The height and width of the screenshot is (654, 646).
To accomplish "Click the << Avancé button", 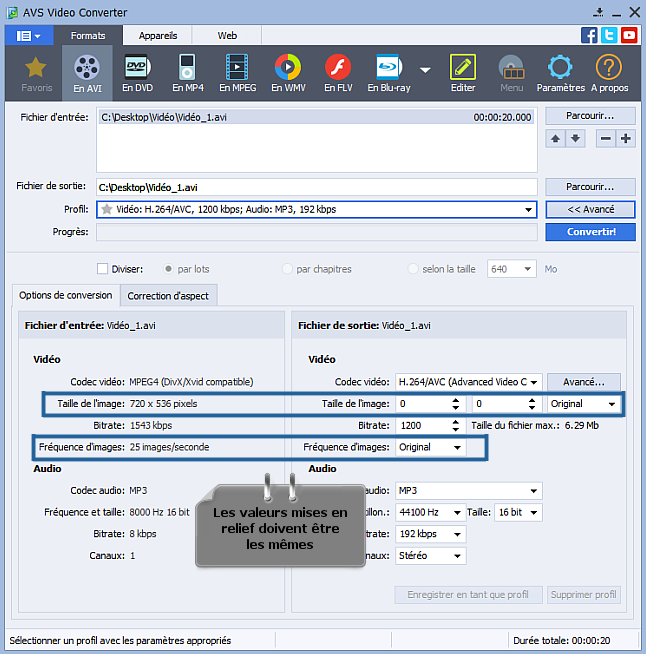I will point(590,210).
